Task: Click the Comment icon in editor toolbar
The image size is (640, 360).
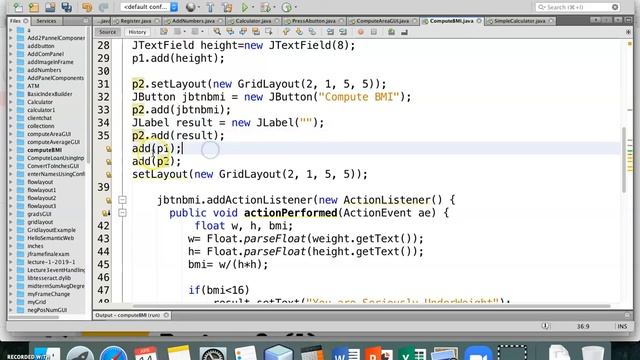Action: click(391, 32)
